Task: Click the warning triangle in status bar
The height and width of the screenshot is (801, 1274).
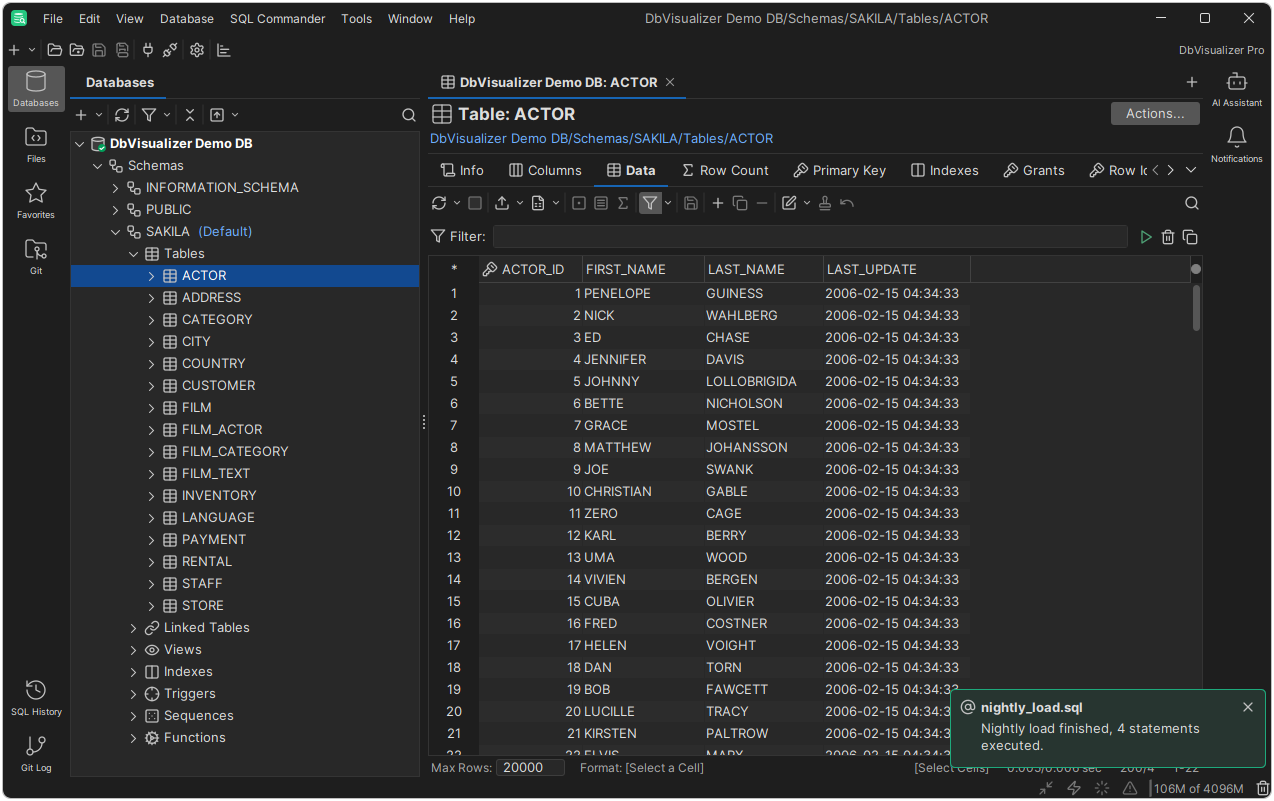Action: 1130,788
